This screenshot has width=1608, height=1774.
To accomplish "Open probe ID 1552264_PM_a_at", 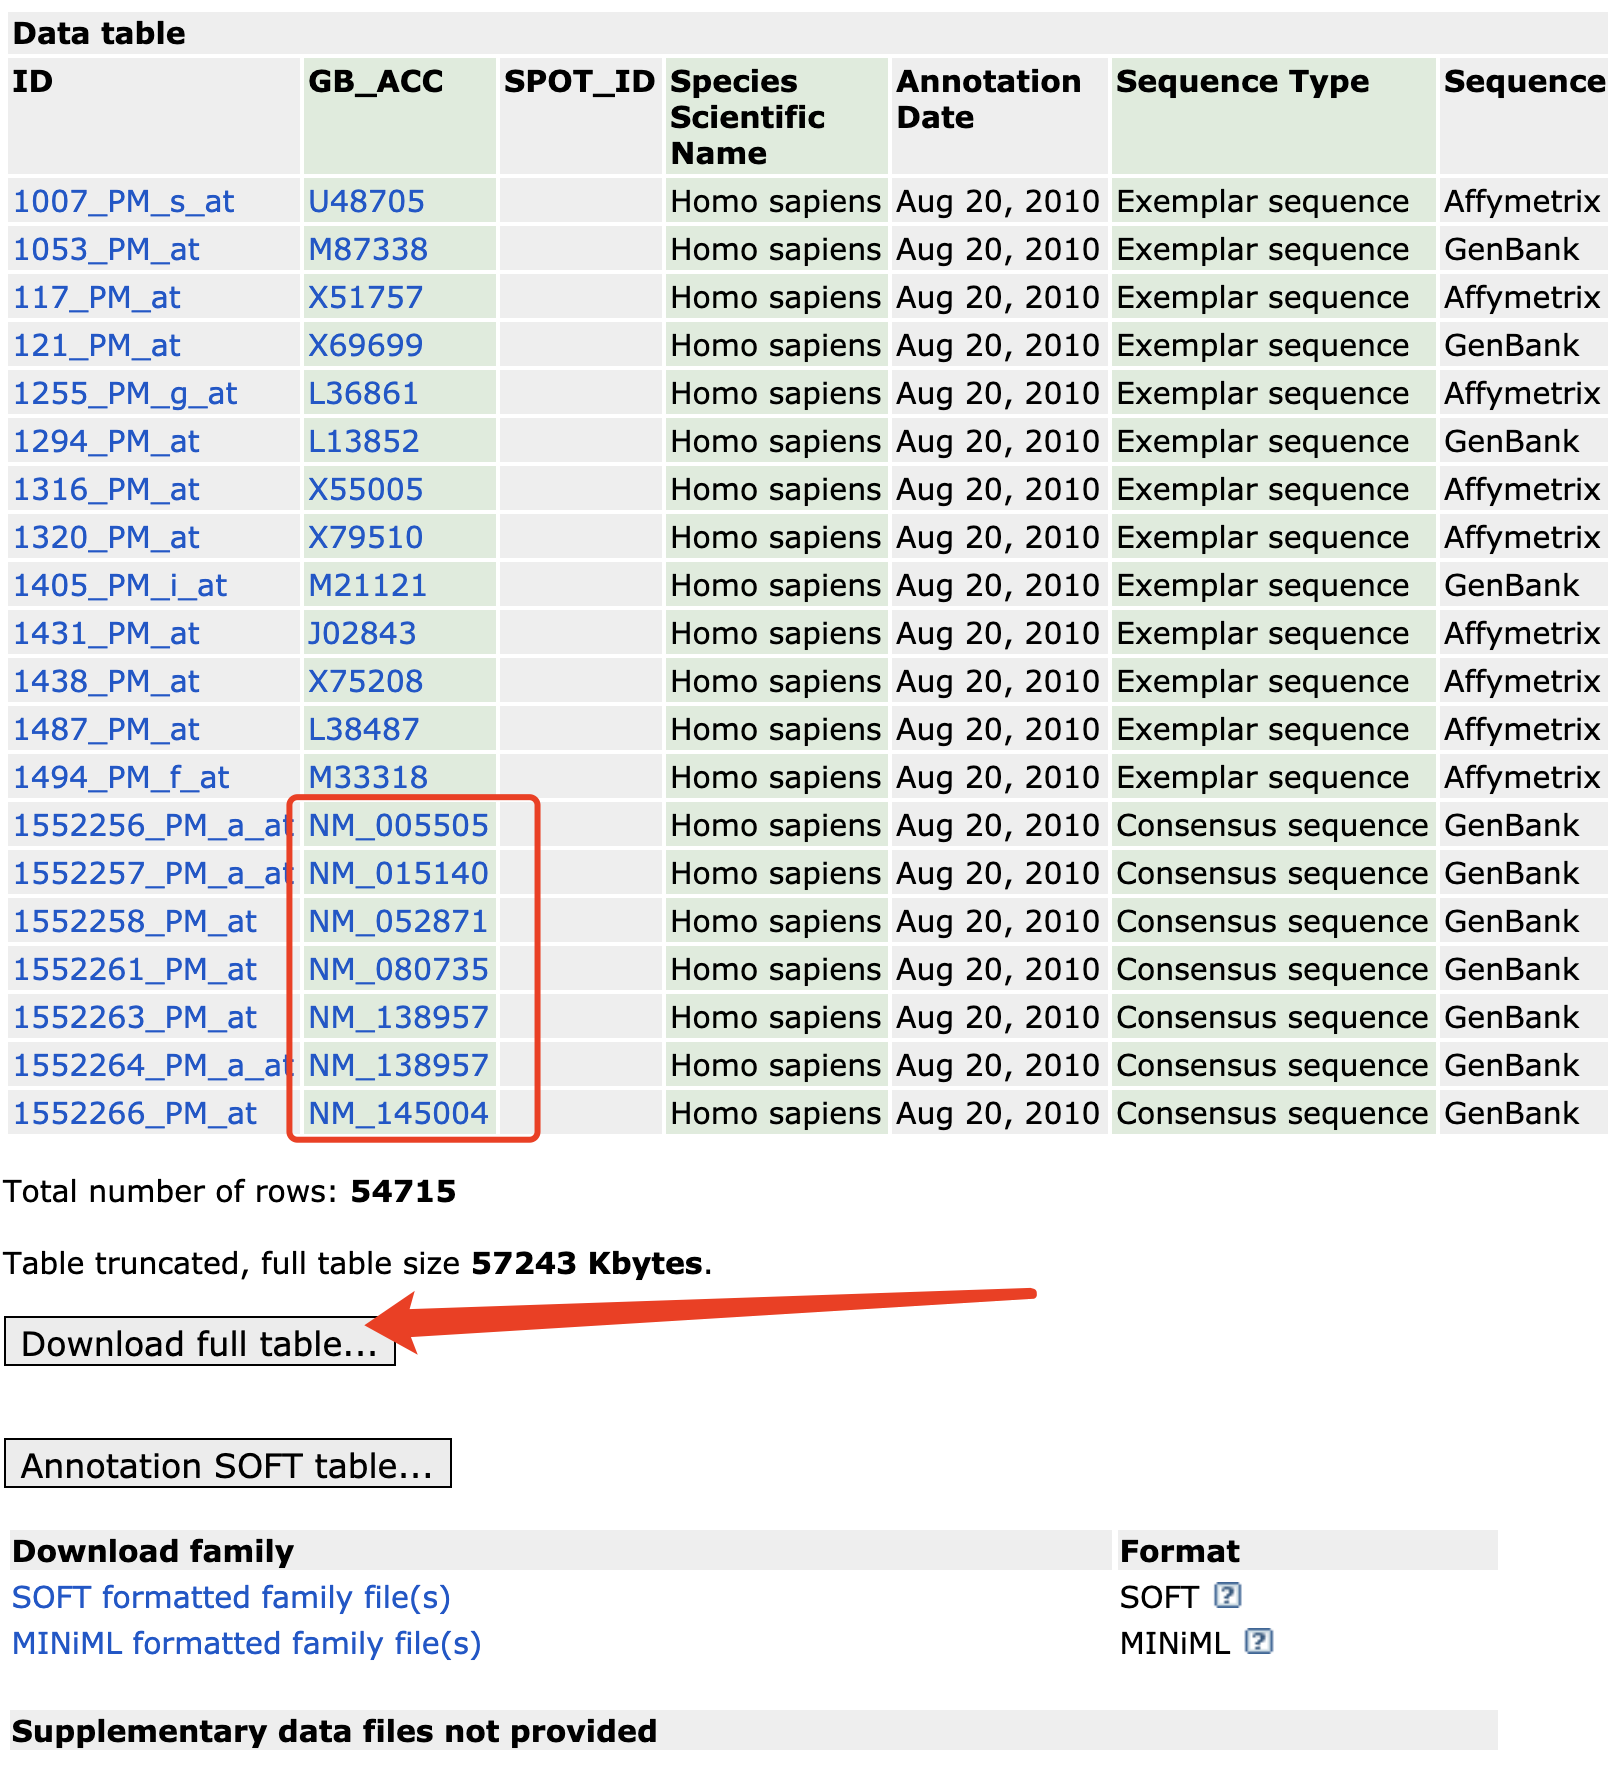I will (x=151, y=1066).
